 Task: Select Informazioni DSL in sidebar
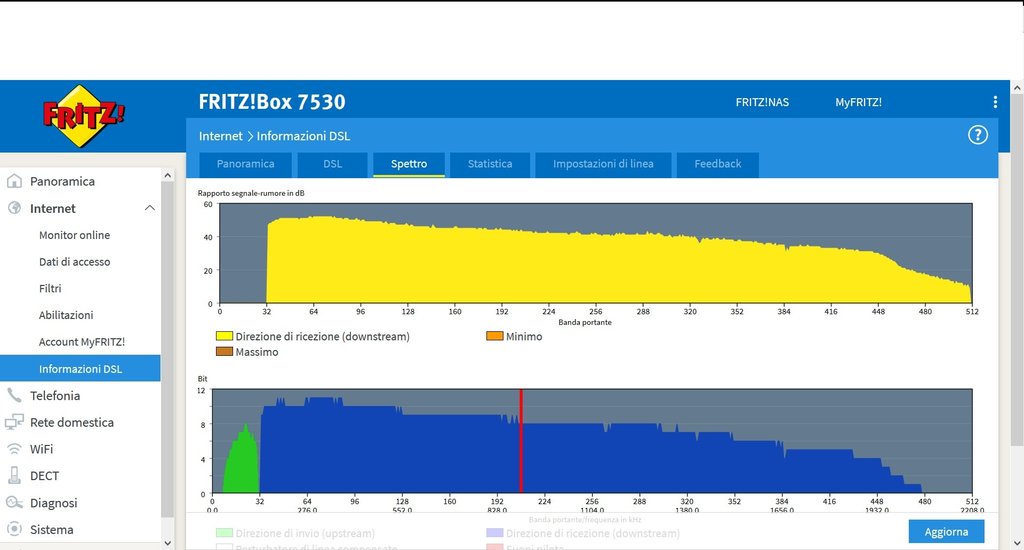point(80,368)
